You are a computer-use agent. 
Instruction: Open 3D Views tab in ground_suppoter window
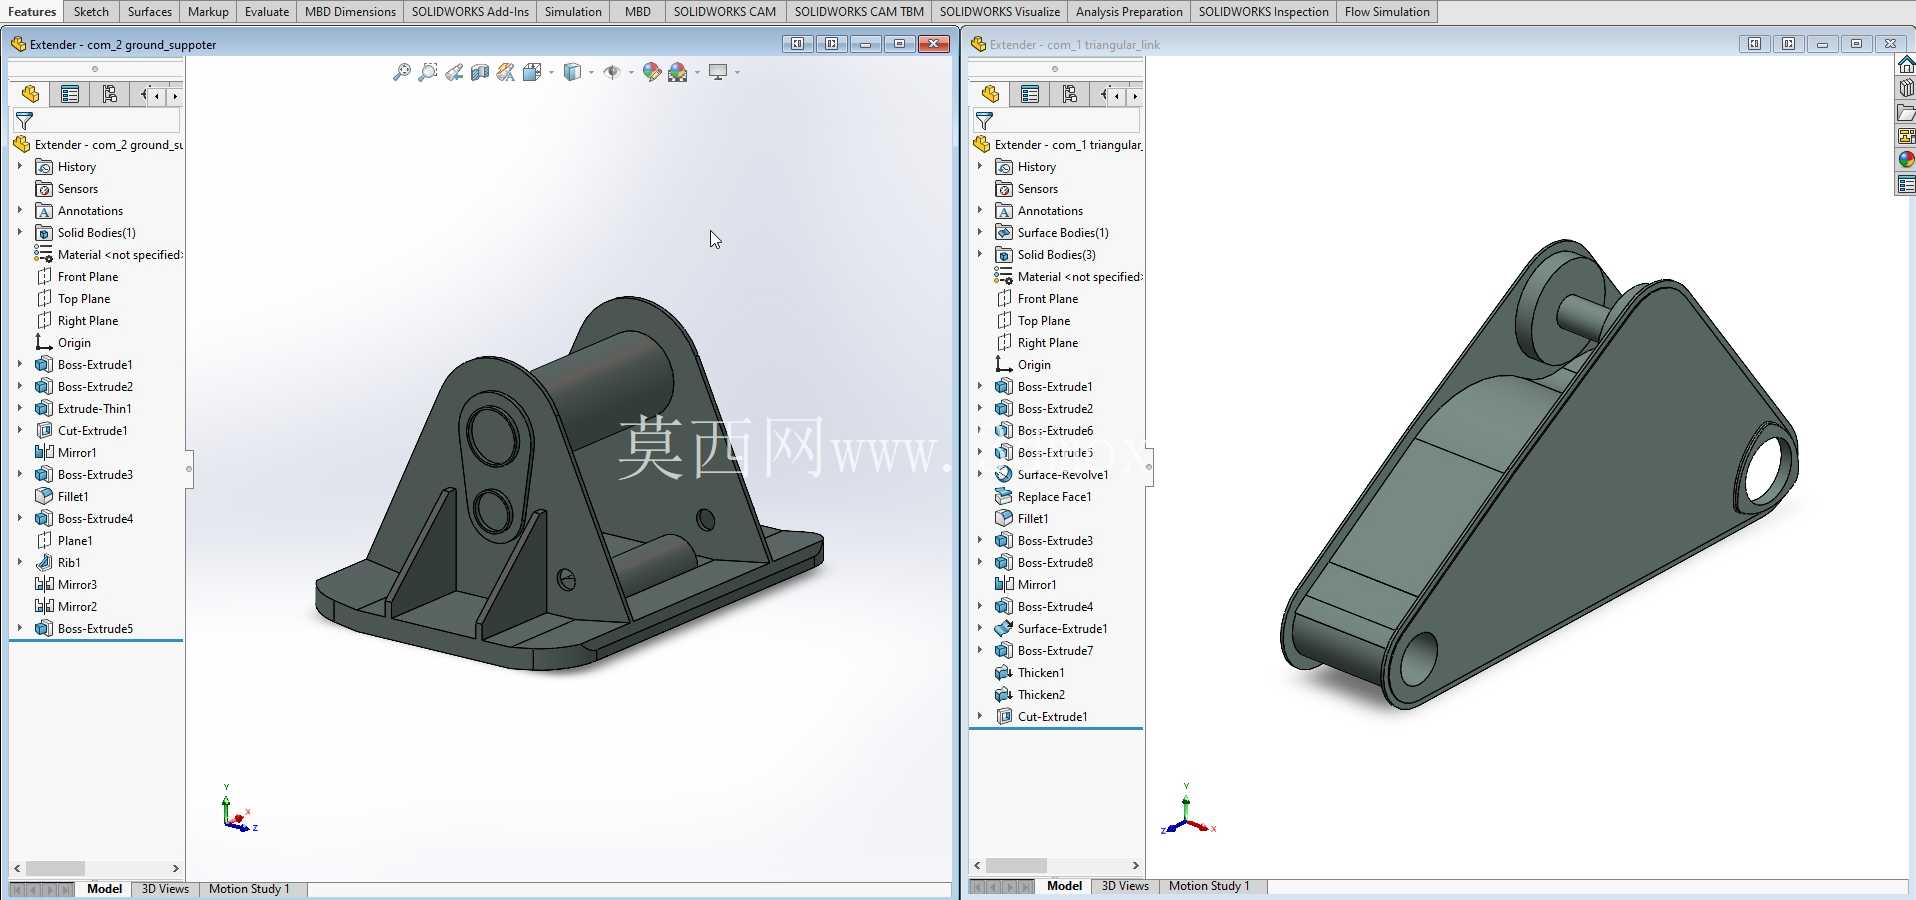165,889
